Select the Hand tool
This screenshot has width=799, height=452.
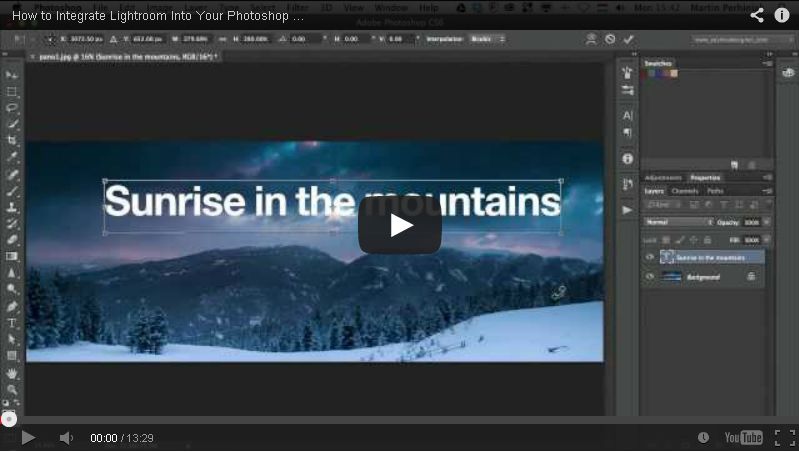point(11,374)
